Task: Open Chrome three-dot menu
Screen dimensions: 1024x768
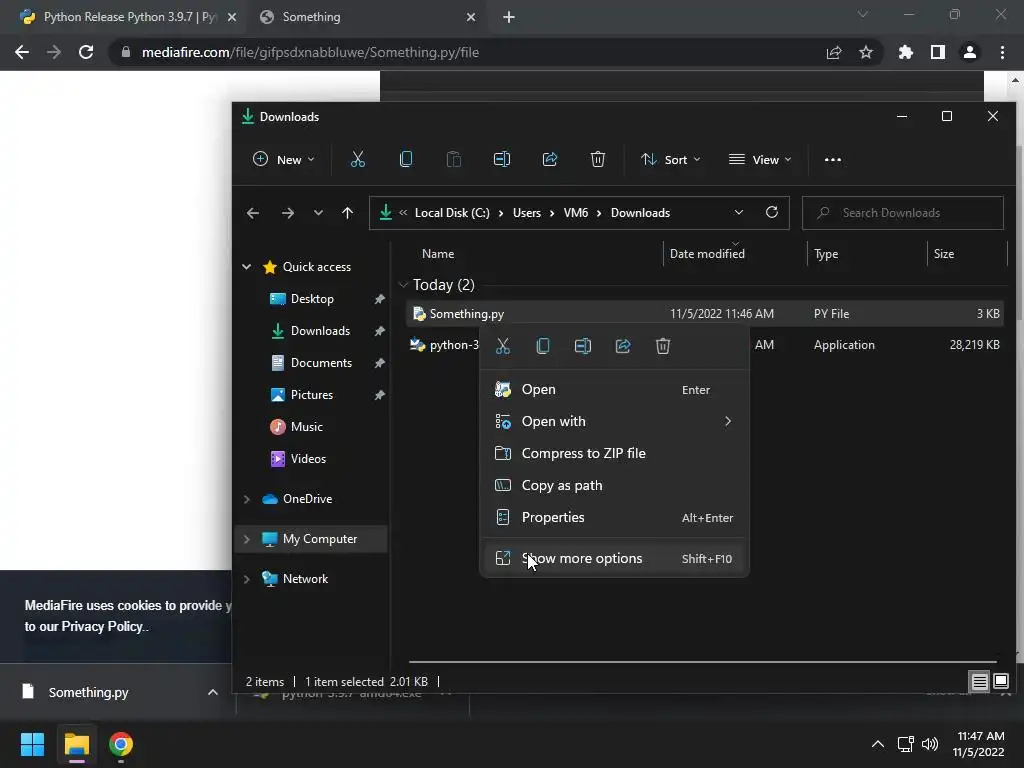Action: tap(1002, 52)
